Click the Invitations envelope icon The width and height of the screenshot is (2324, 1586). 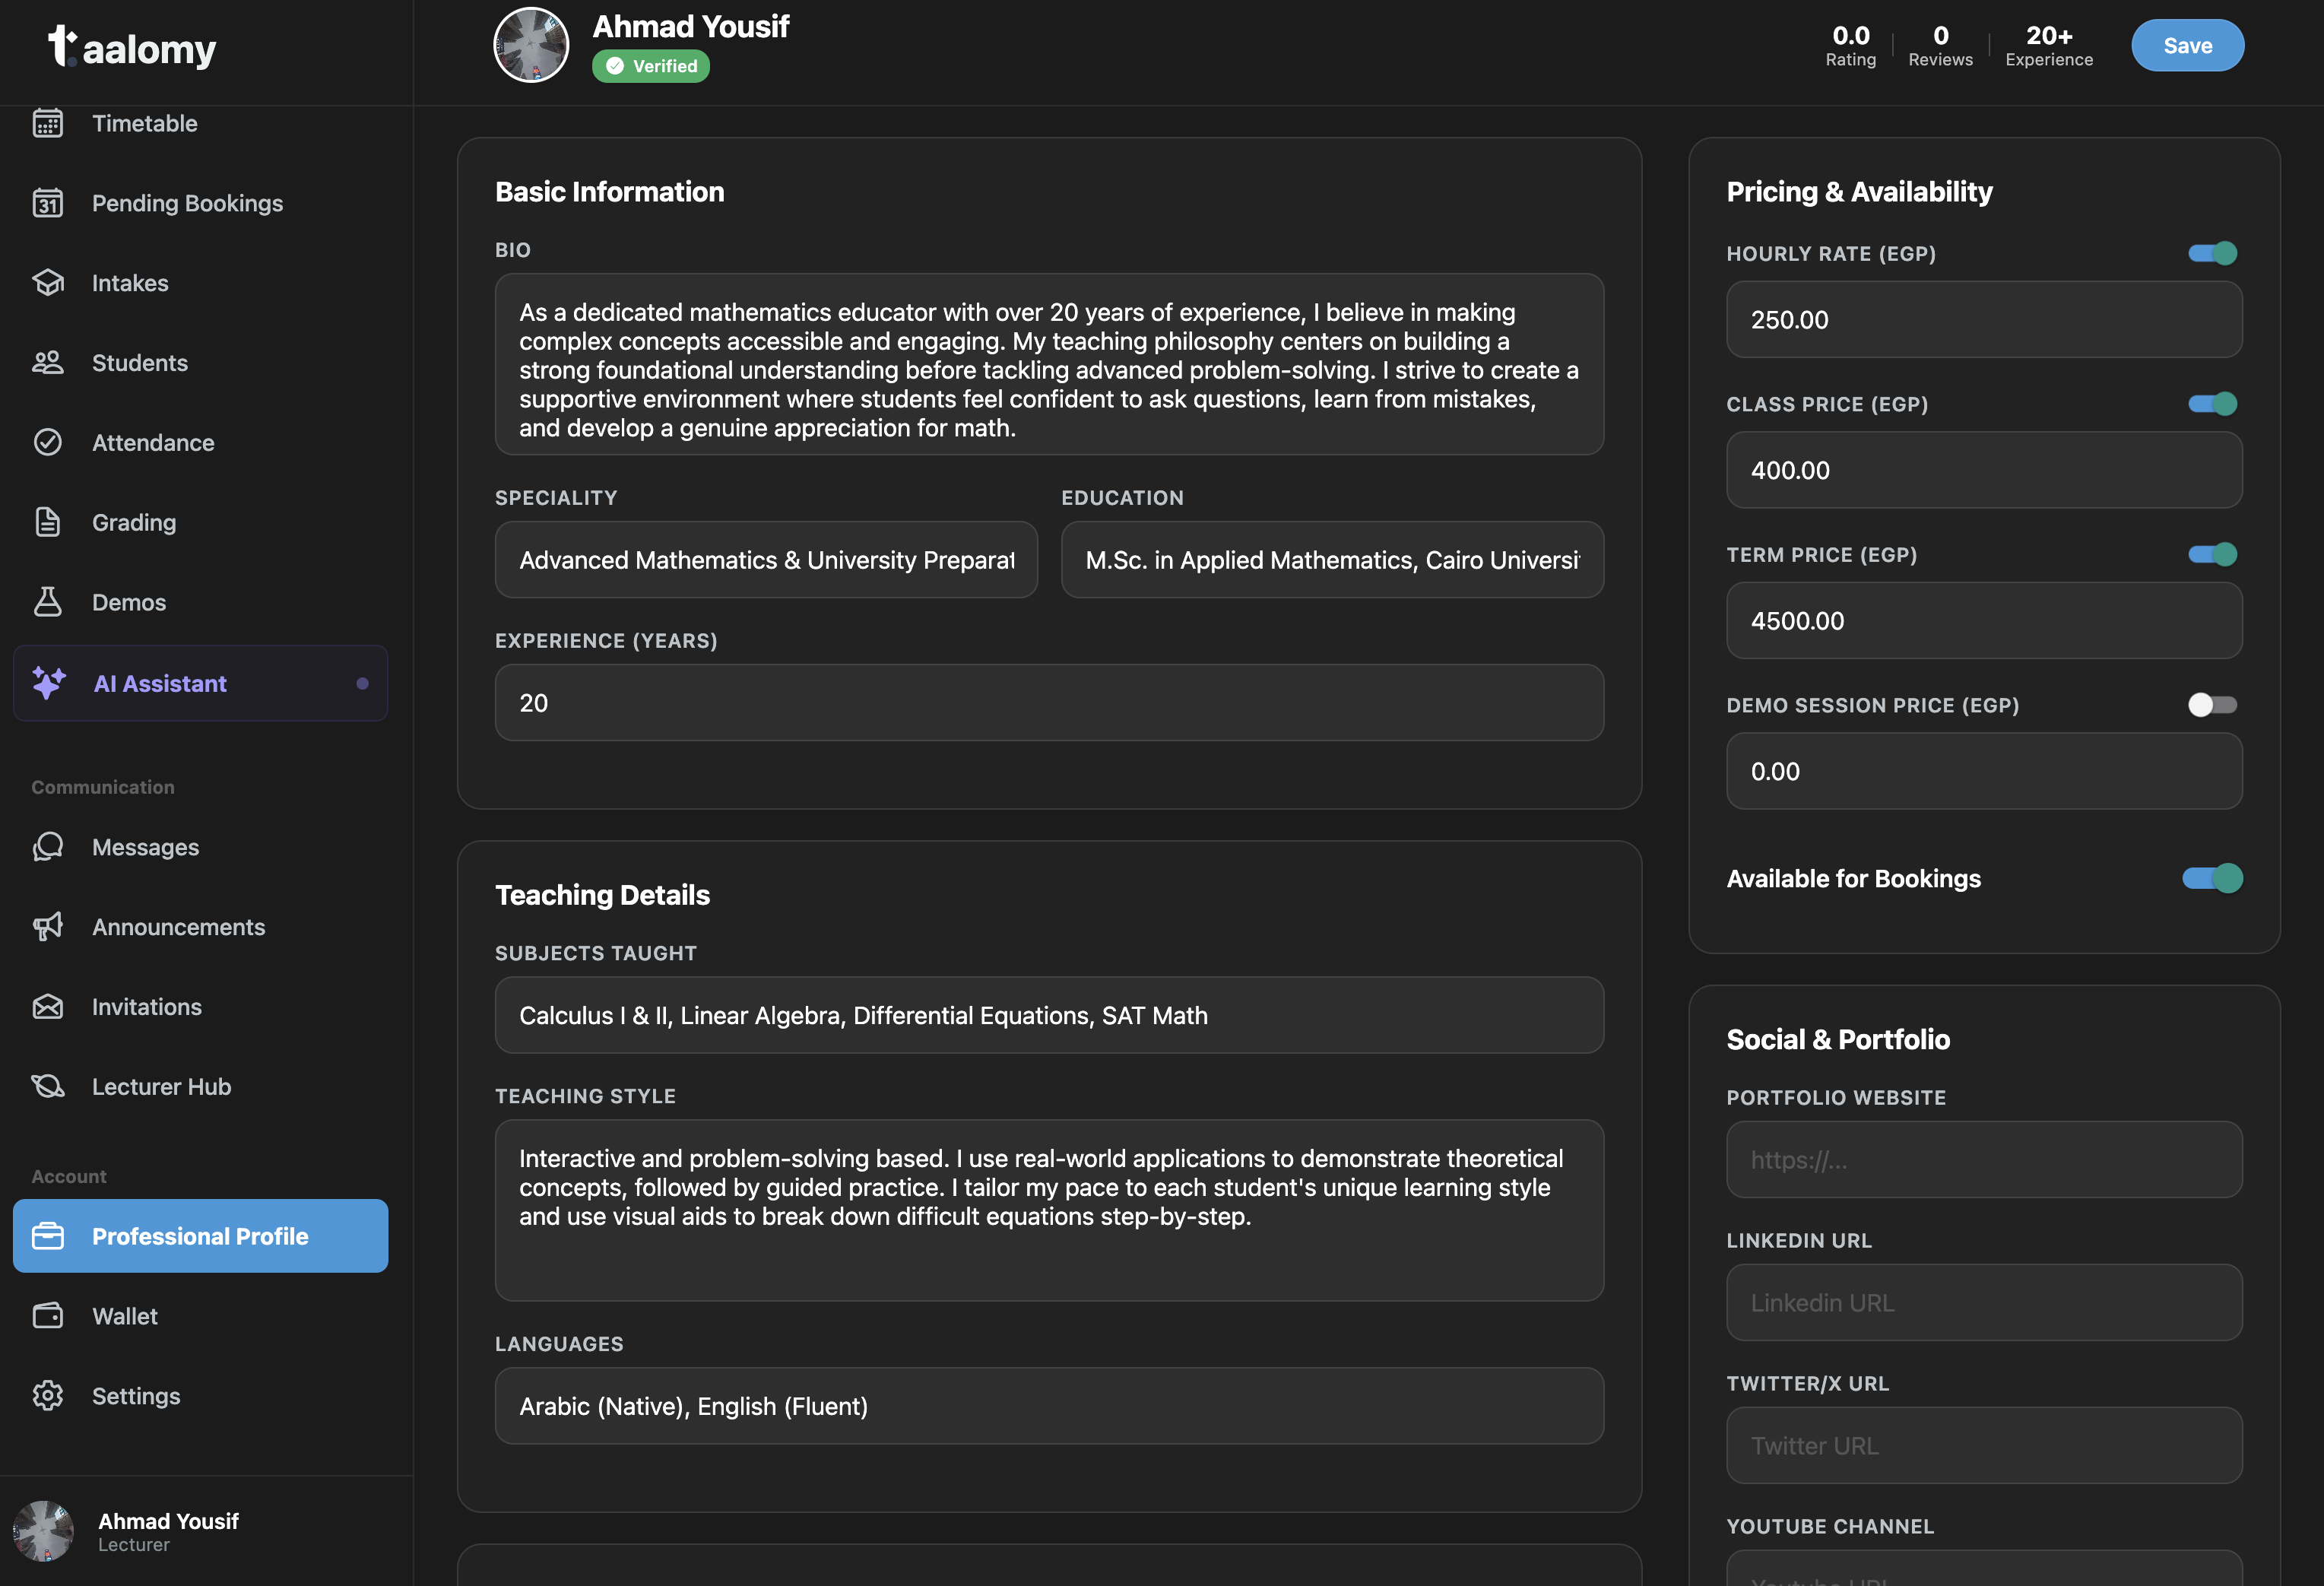point(48,1006)
